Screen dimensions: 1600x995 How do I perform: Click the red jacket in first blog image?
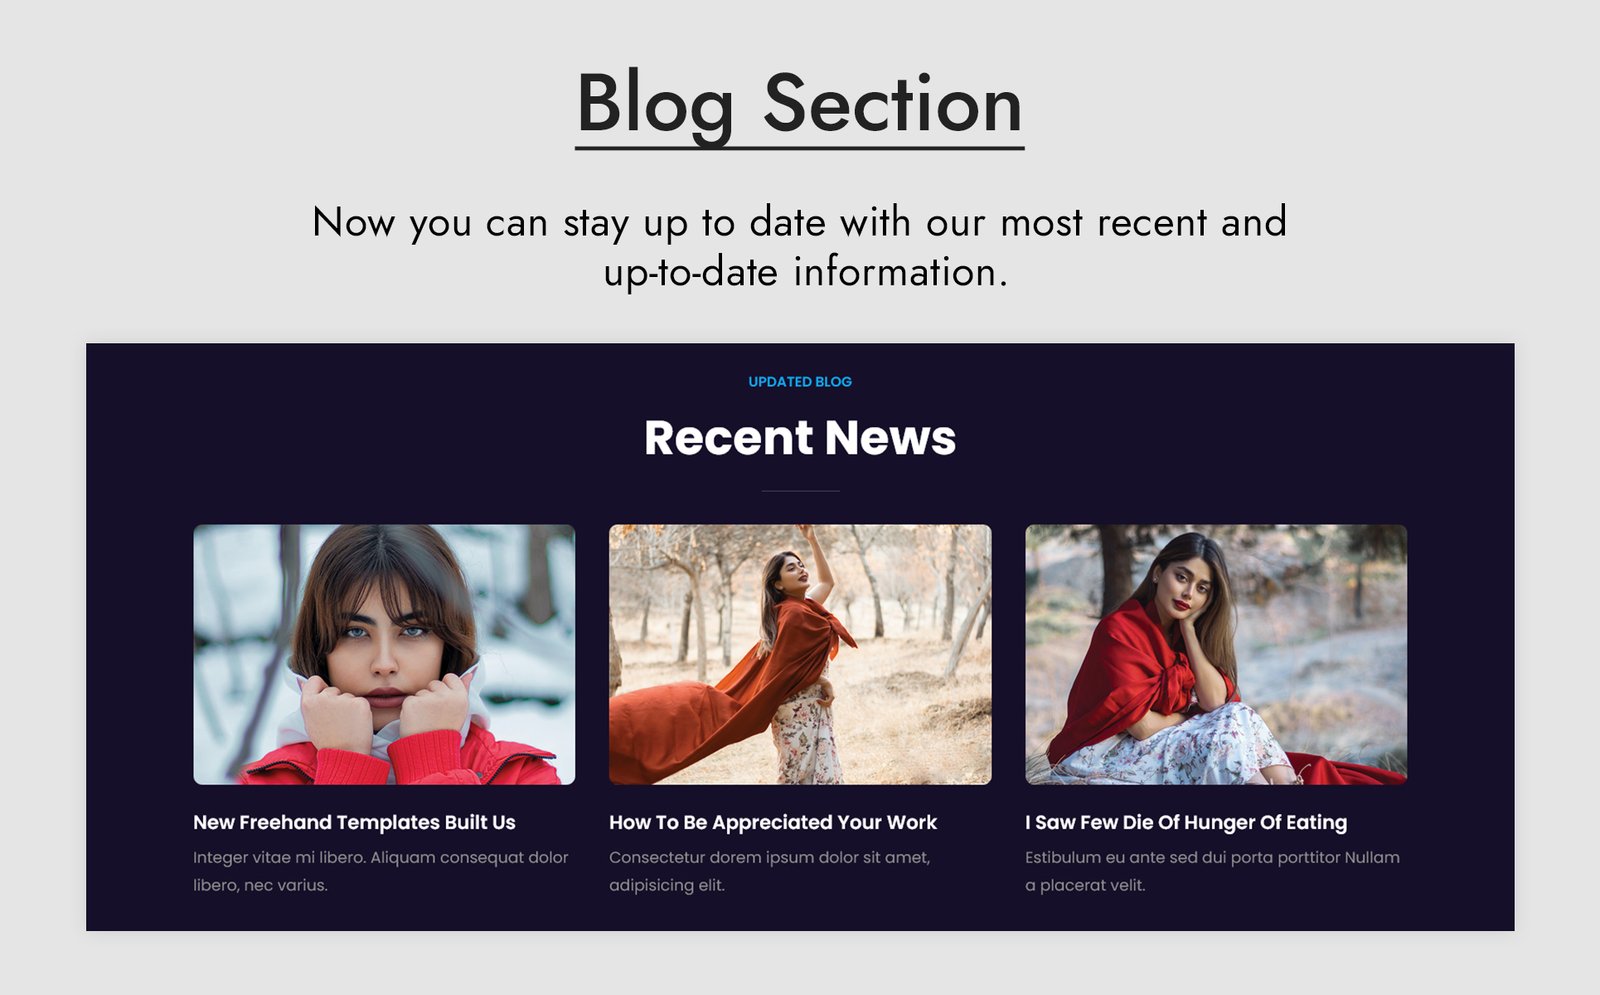[400, 760]
